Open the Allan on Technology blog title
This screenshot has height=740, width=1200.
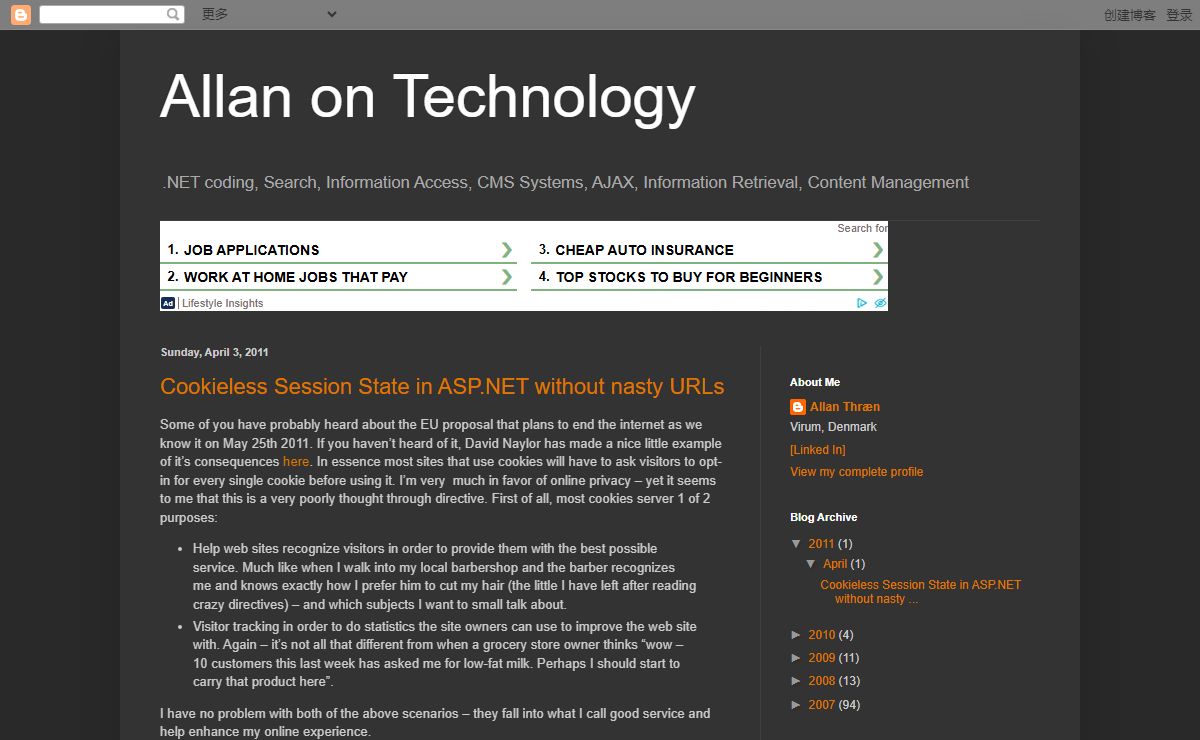pyautogui.click(x=428, y=97)
